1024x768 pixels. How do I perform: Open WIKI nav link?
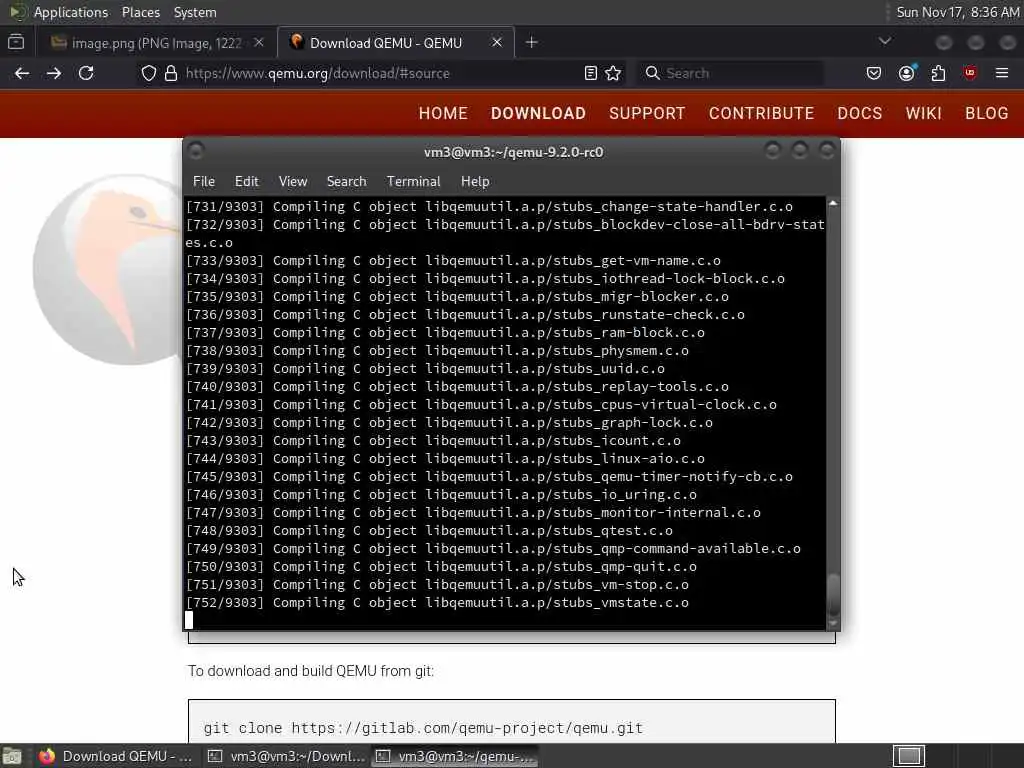pos(923,114)
